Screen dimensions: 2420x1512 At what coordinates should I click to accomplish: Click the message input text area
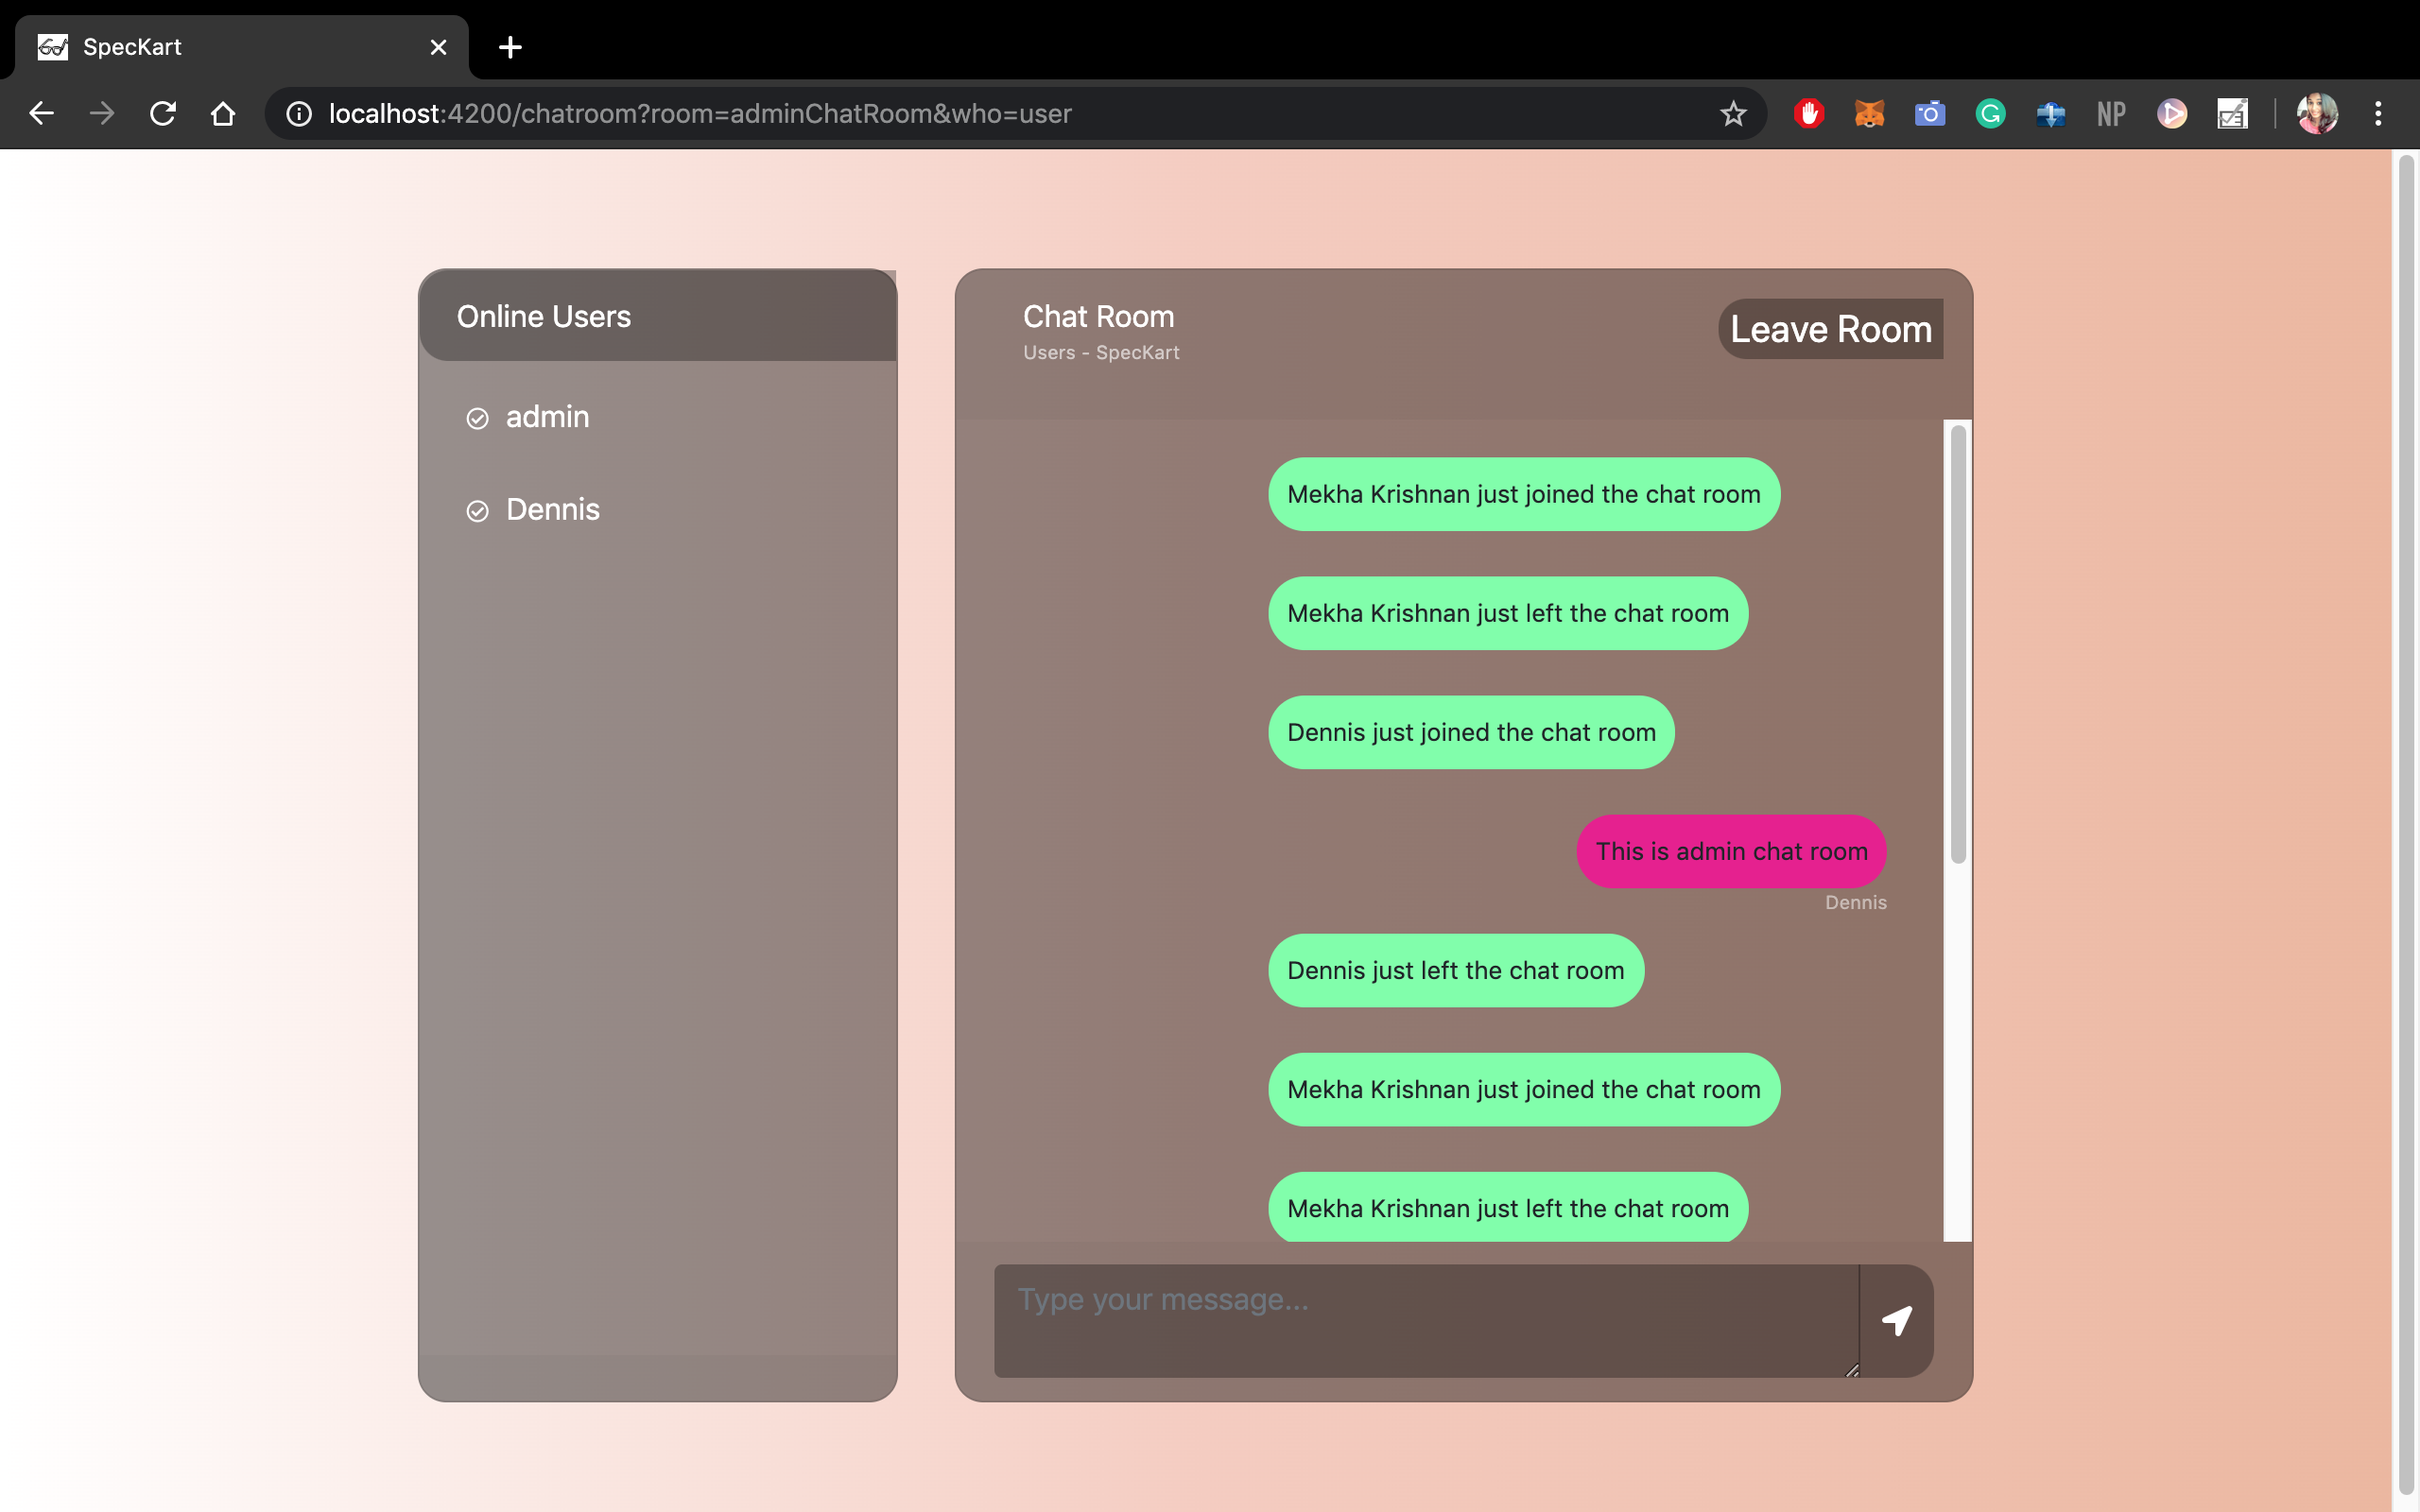[1425, 1320]
